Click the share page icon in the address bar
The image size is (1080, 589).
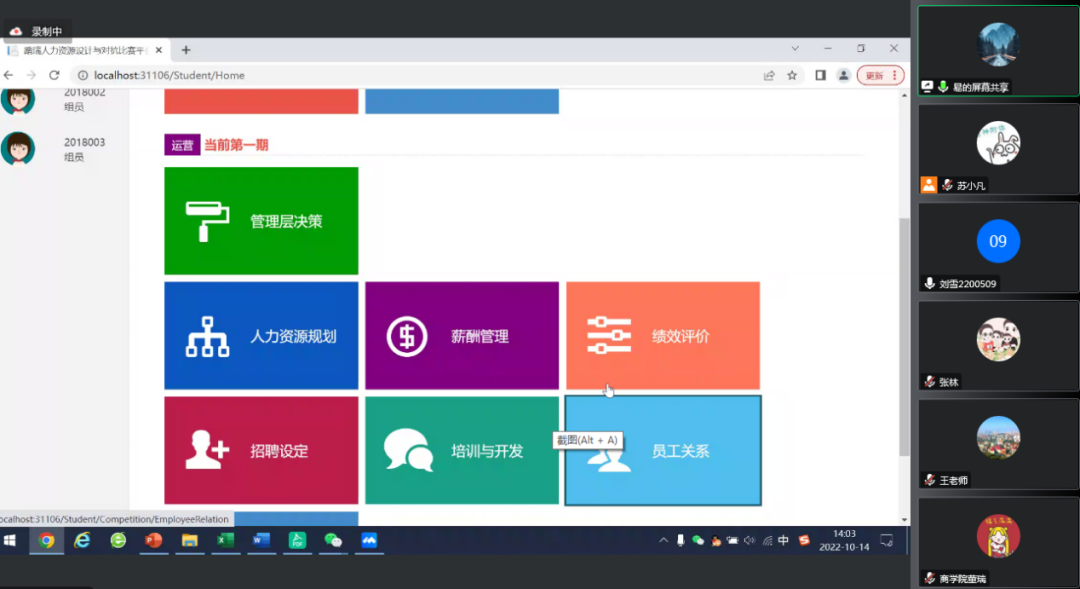[769, 75]
